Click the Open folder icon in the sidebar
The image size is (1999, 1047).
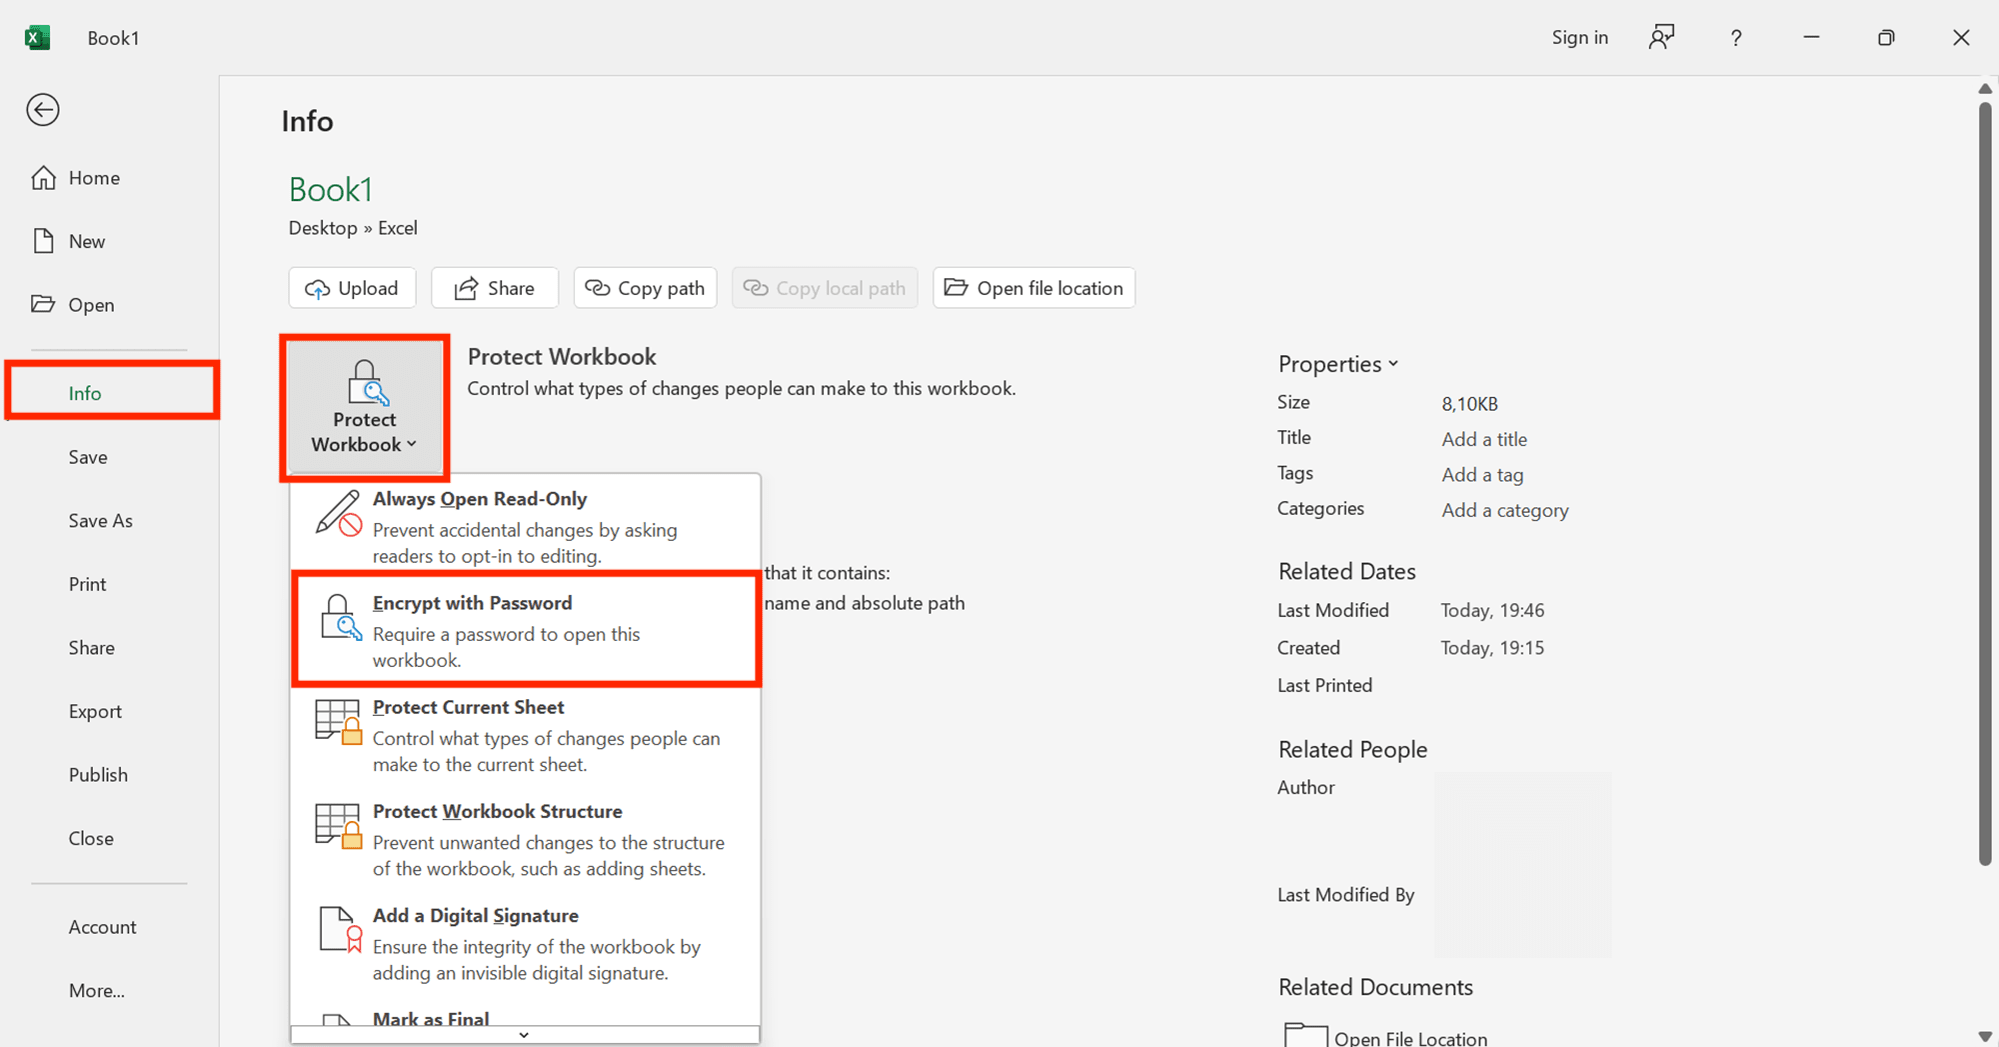point(43,304)
